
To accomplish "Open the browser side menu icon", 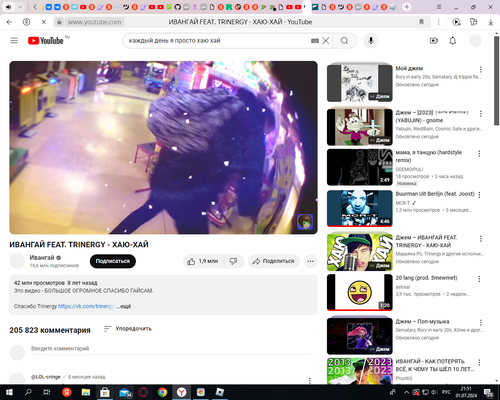I will [439, 7].
